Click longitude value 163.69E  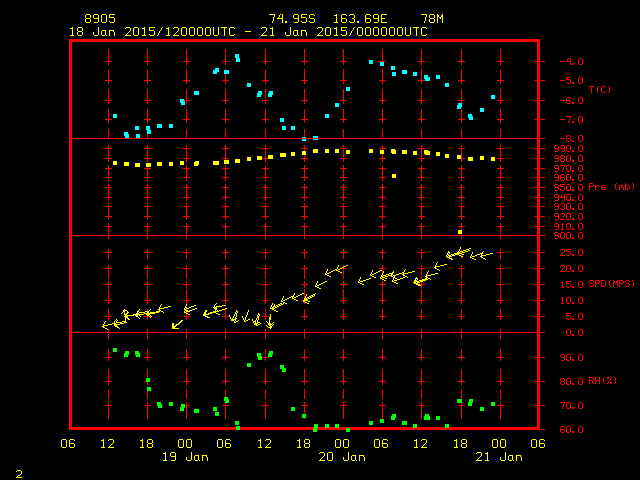(360, 19)
